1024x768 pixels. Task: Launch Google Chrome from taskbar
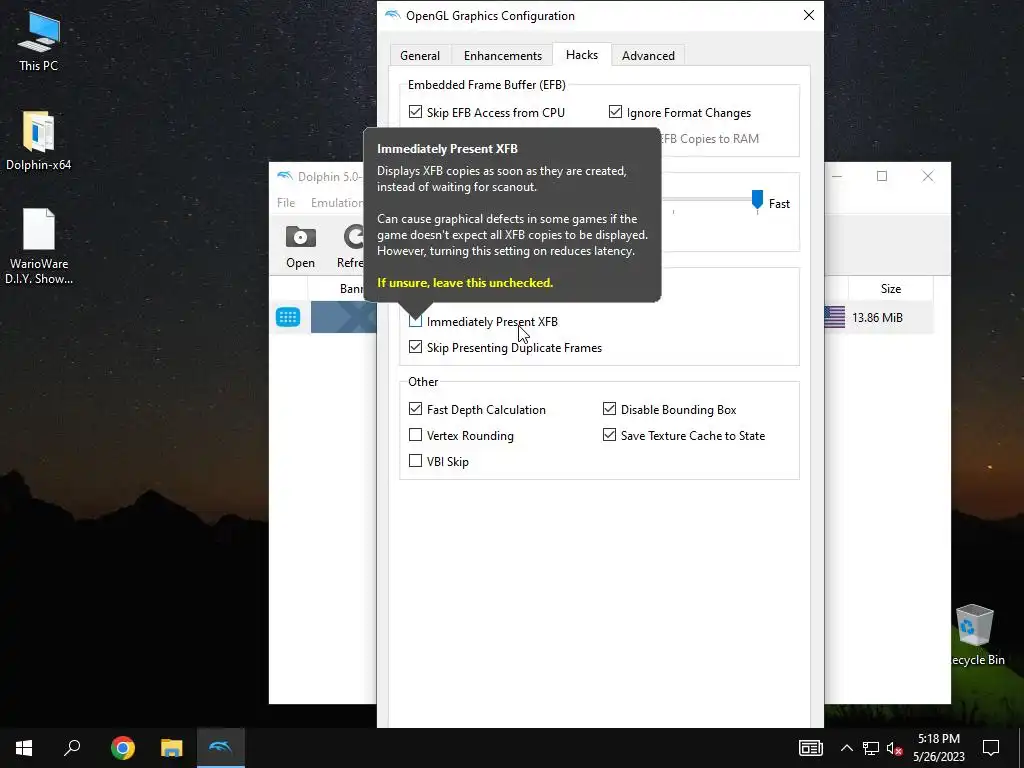(x=122, y=748)
